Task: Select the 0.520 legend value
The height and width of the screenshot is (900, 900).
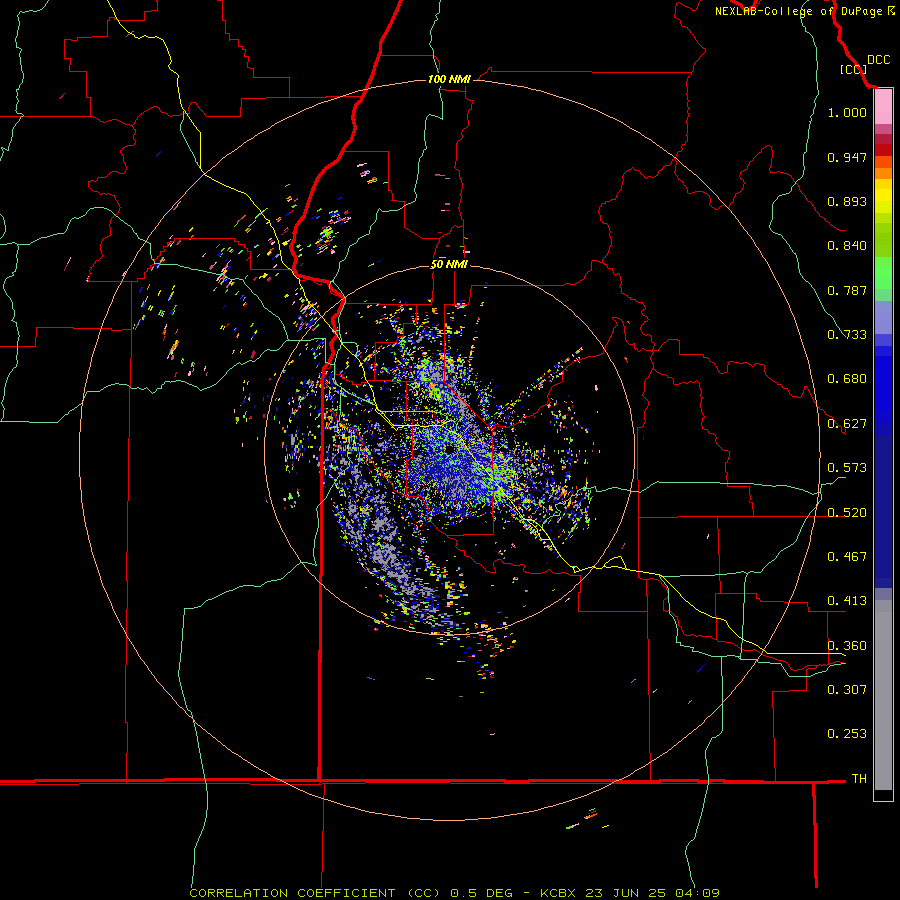Action: 847,513
